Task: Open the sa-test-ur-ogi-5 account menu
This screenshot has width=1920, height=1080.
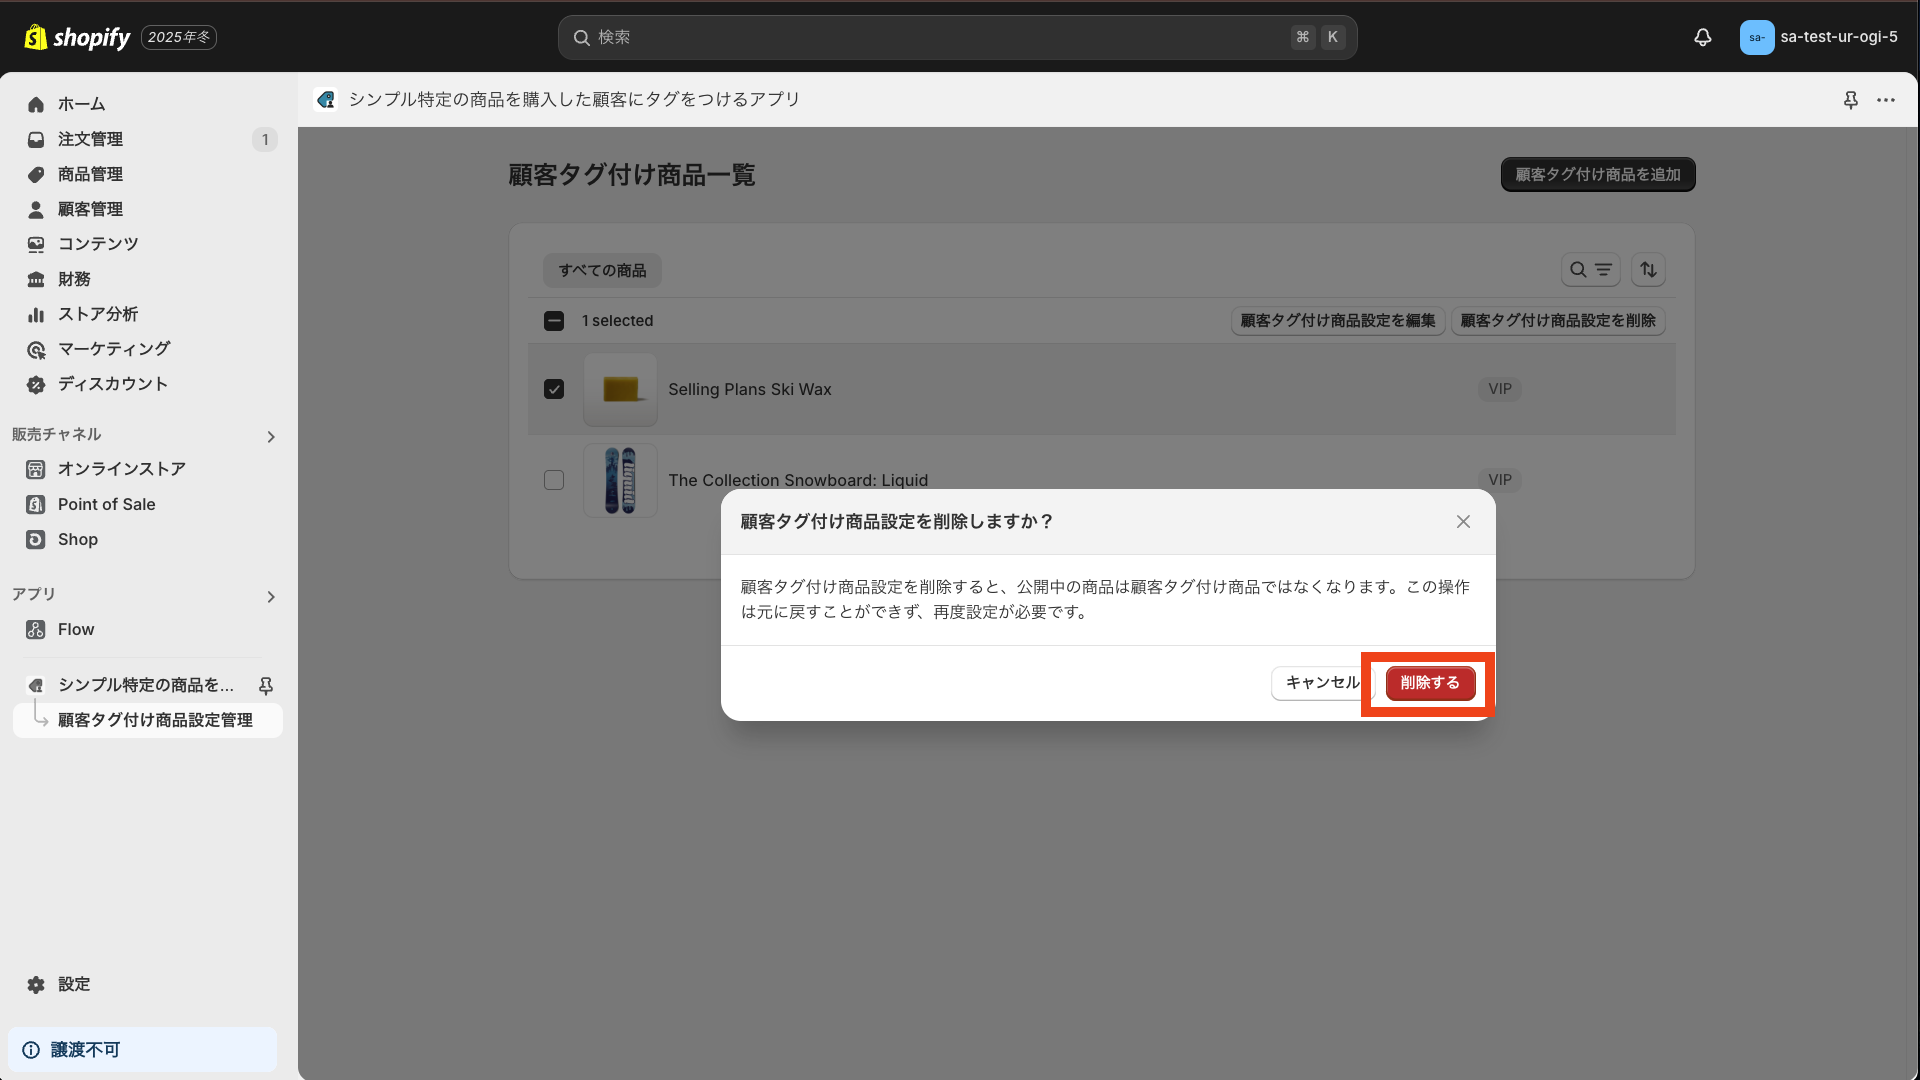Action: click(1818, 37)
